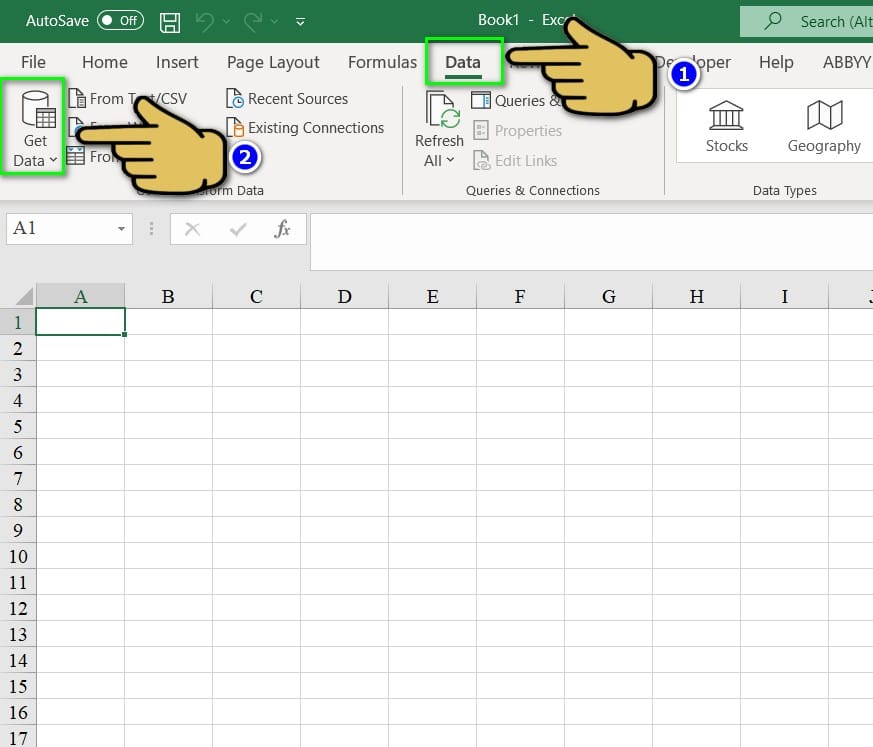Click the Insert Function (fx) icon

click(283, 228)
